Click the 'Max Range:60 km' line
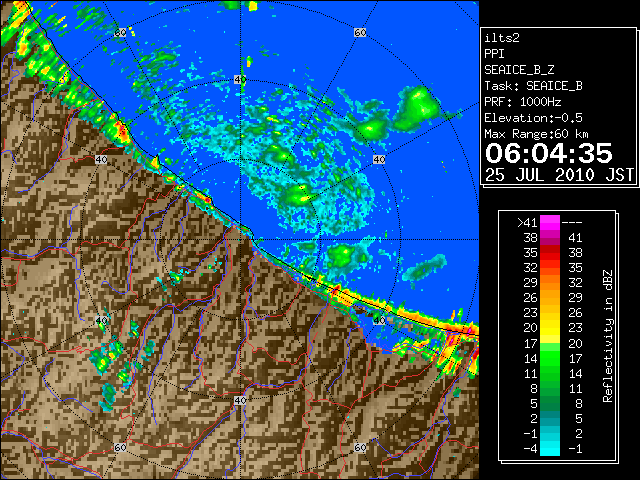 536,134
